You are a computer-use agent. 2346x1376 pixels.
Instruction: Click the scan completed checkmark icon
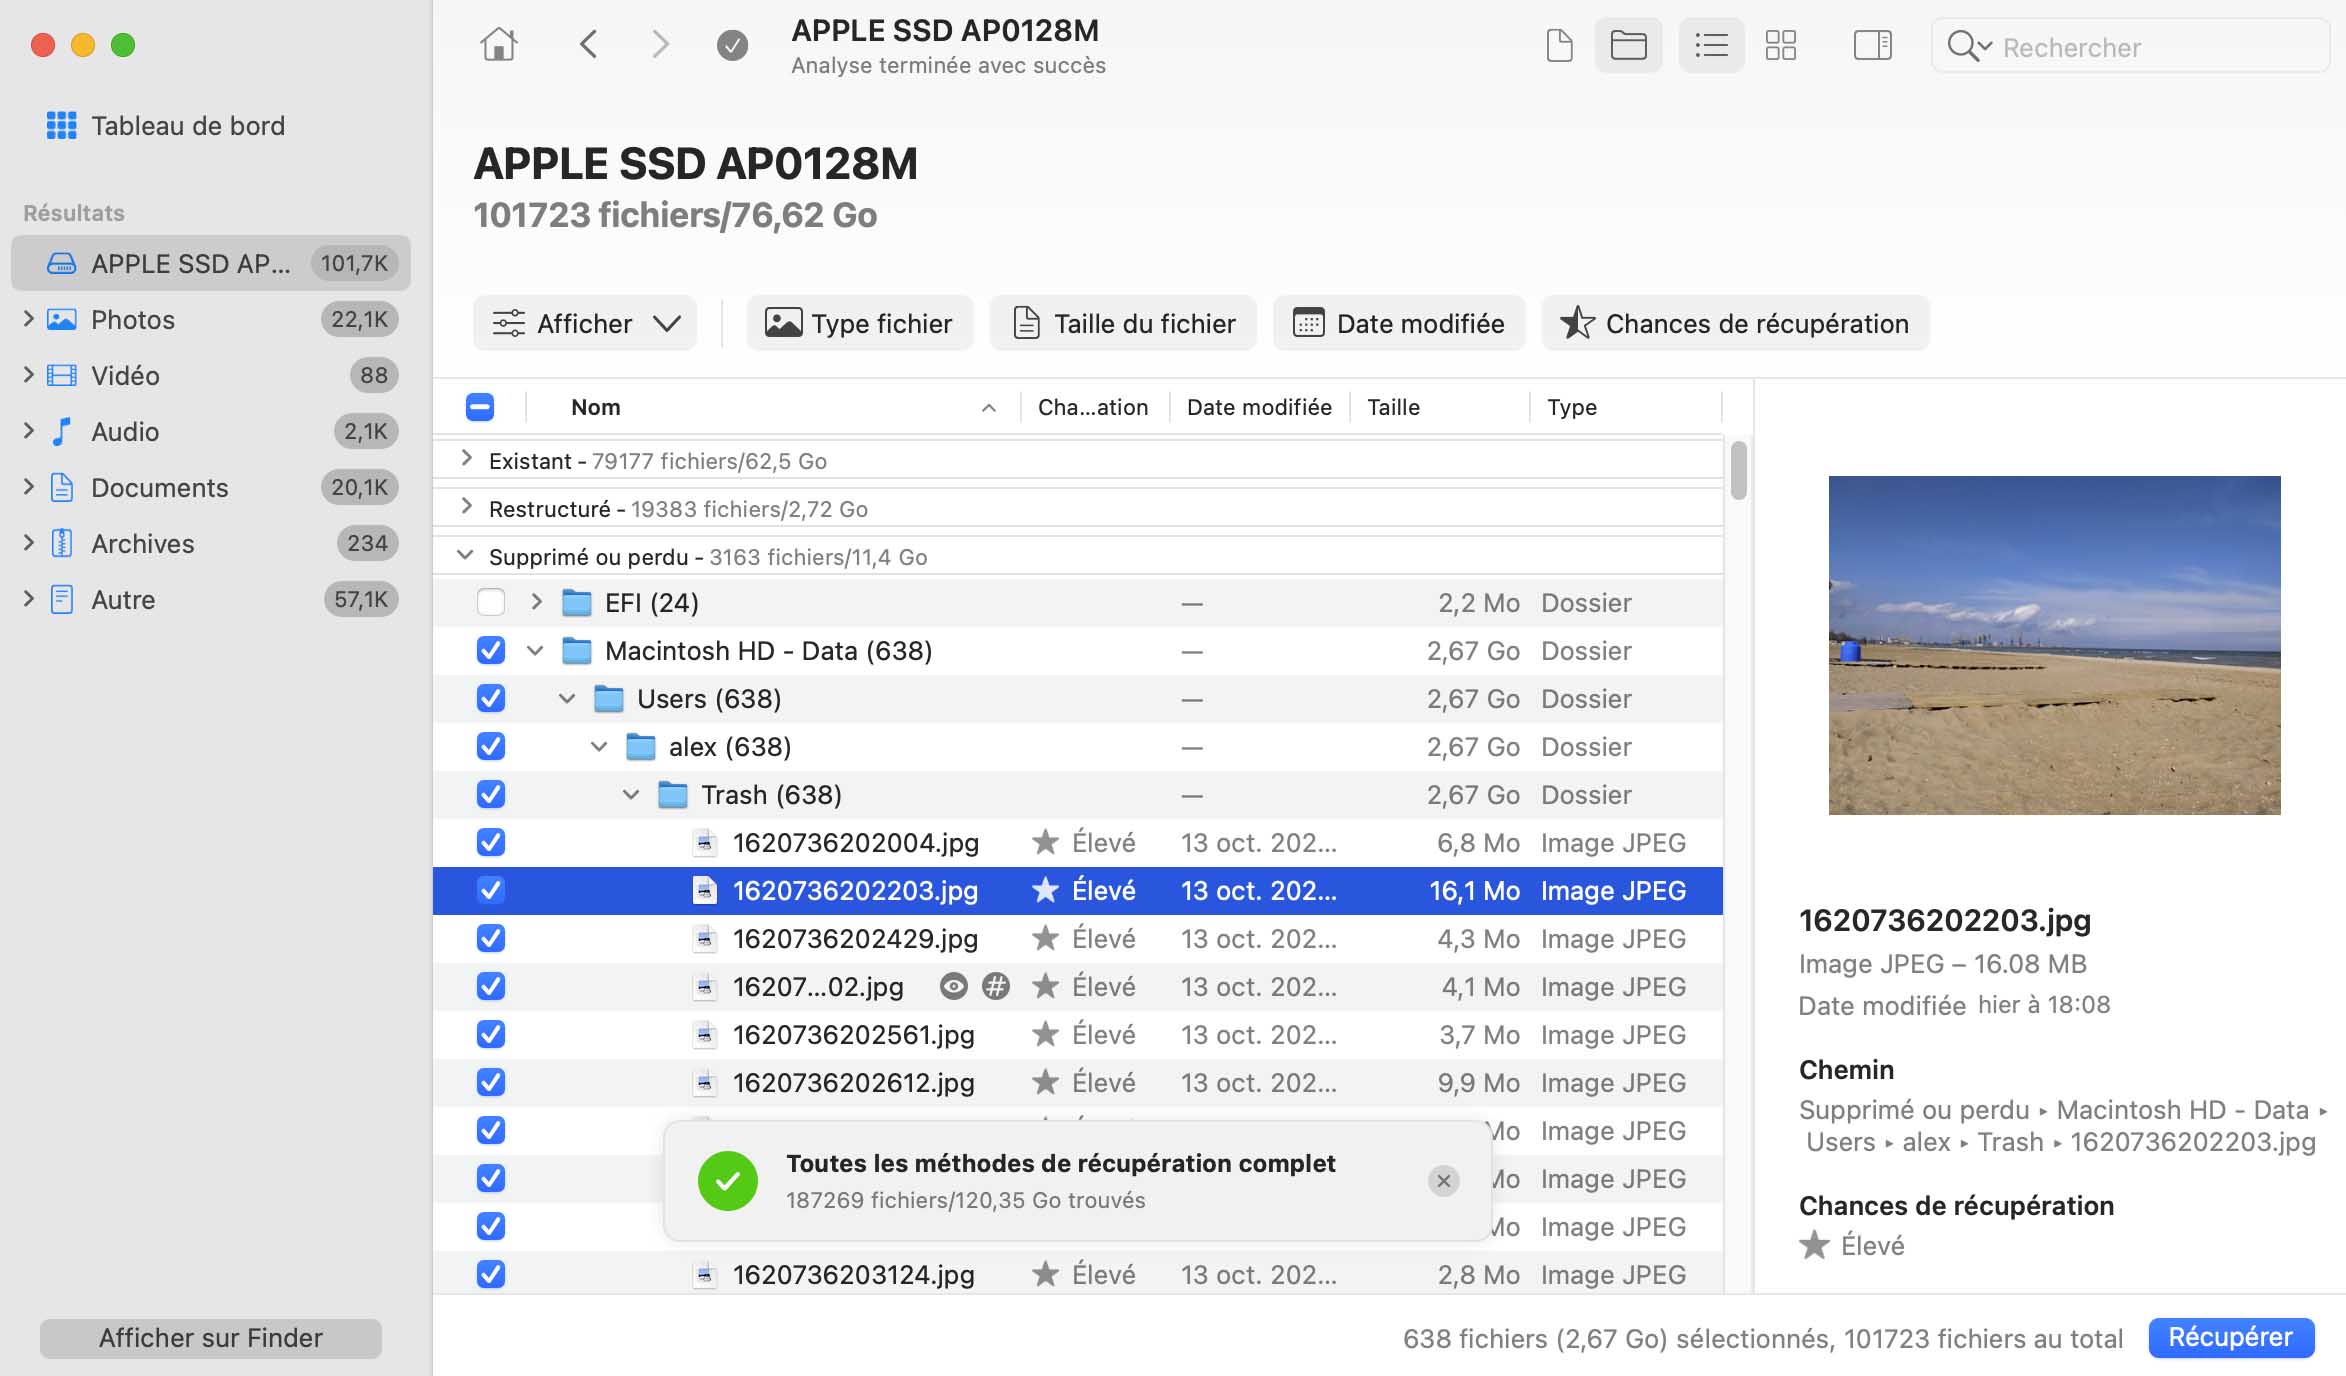click(x=732, y=45)
